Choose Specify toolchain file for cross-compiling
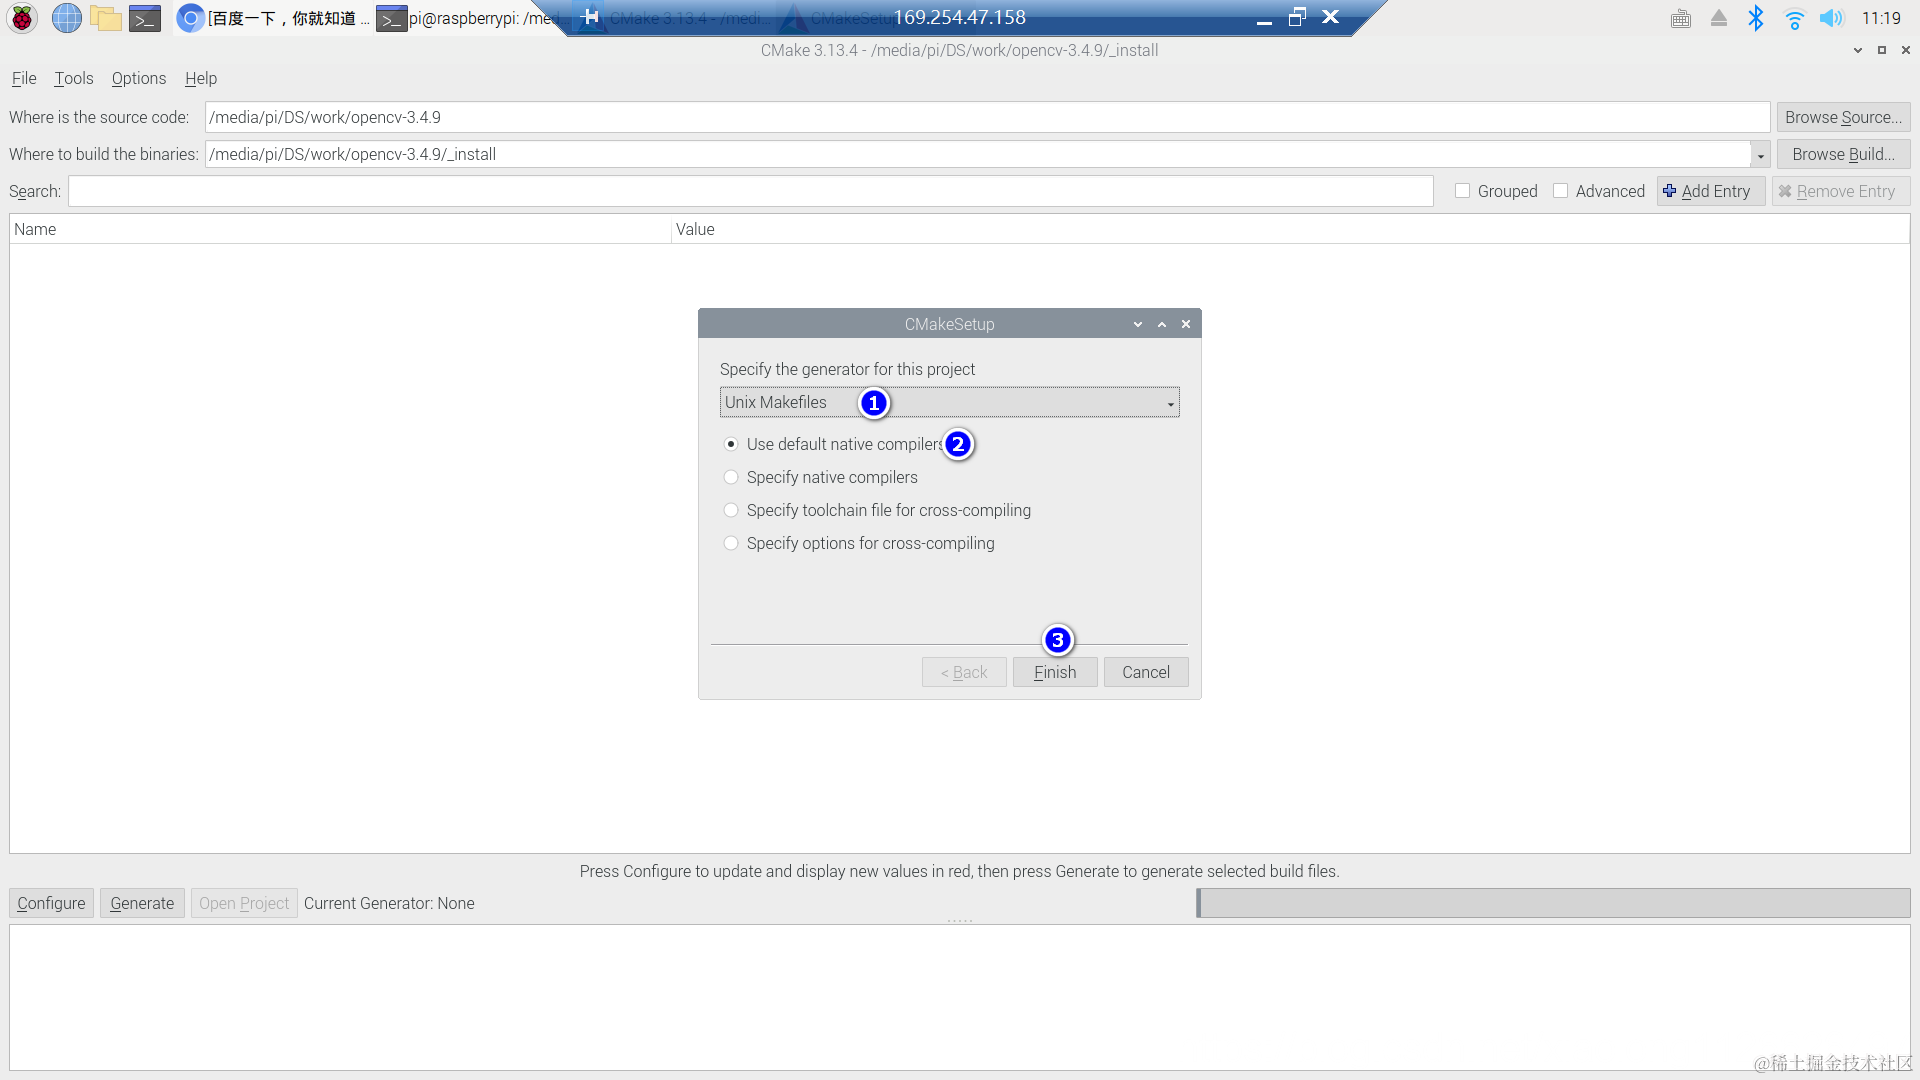 coord(731,510)
